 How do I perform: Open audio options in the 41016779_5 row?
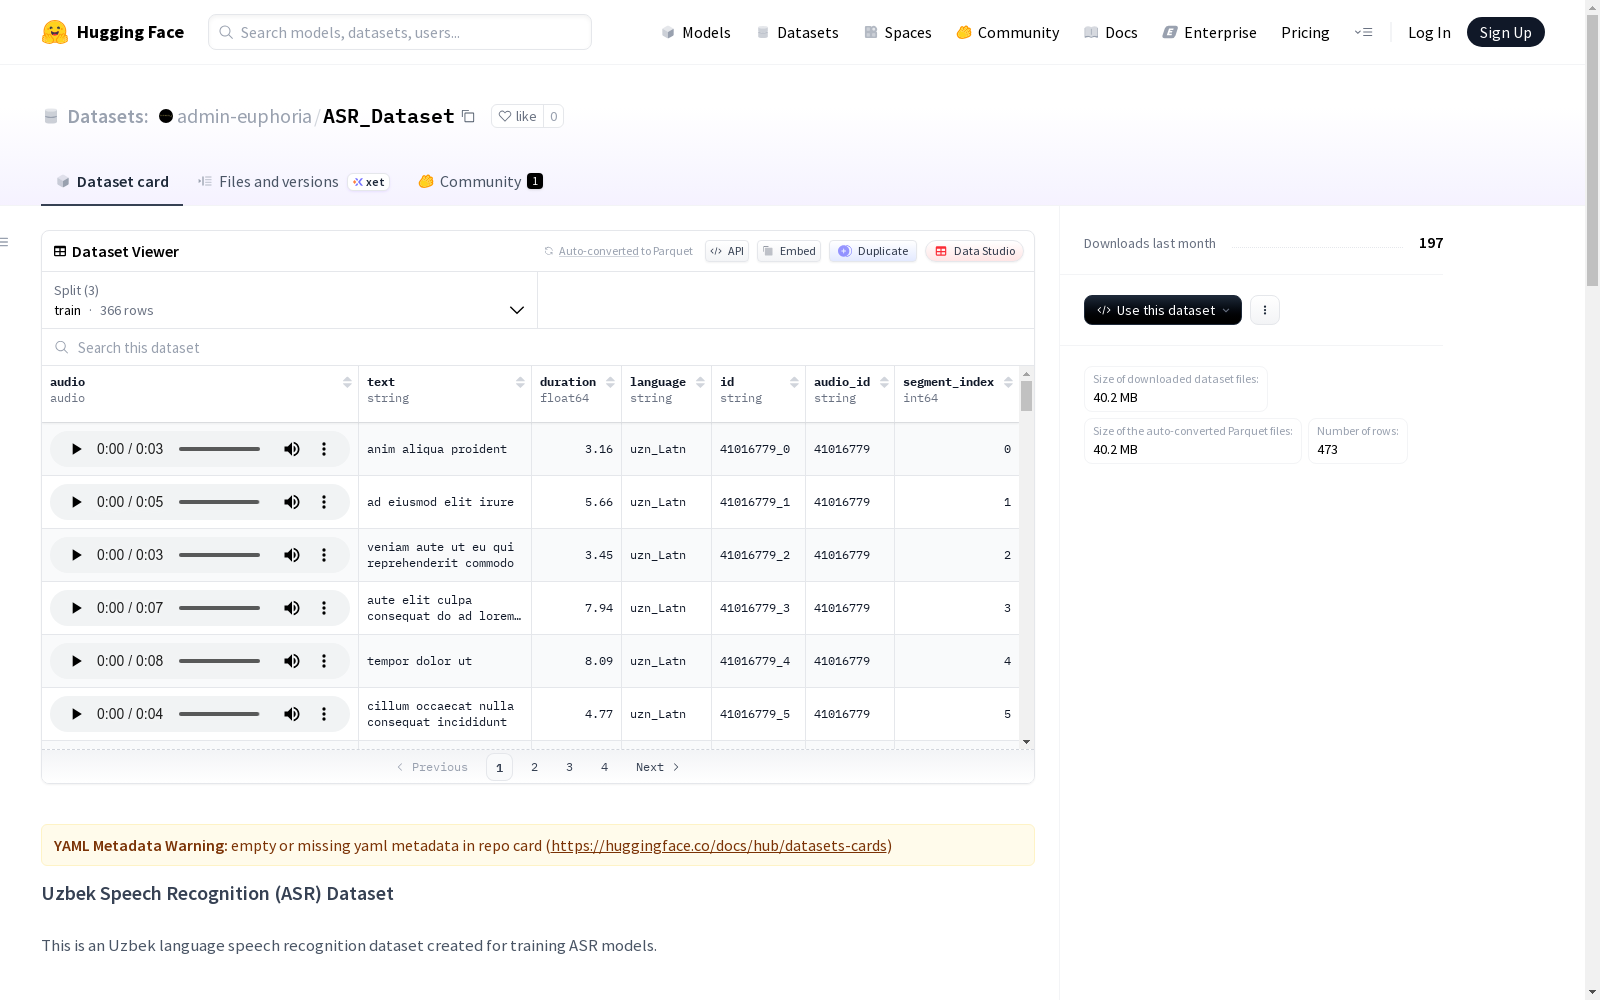click(324, 714)
